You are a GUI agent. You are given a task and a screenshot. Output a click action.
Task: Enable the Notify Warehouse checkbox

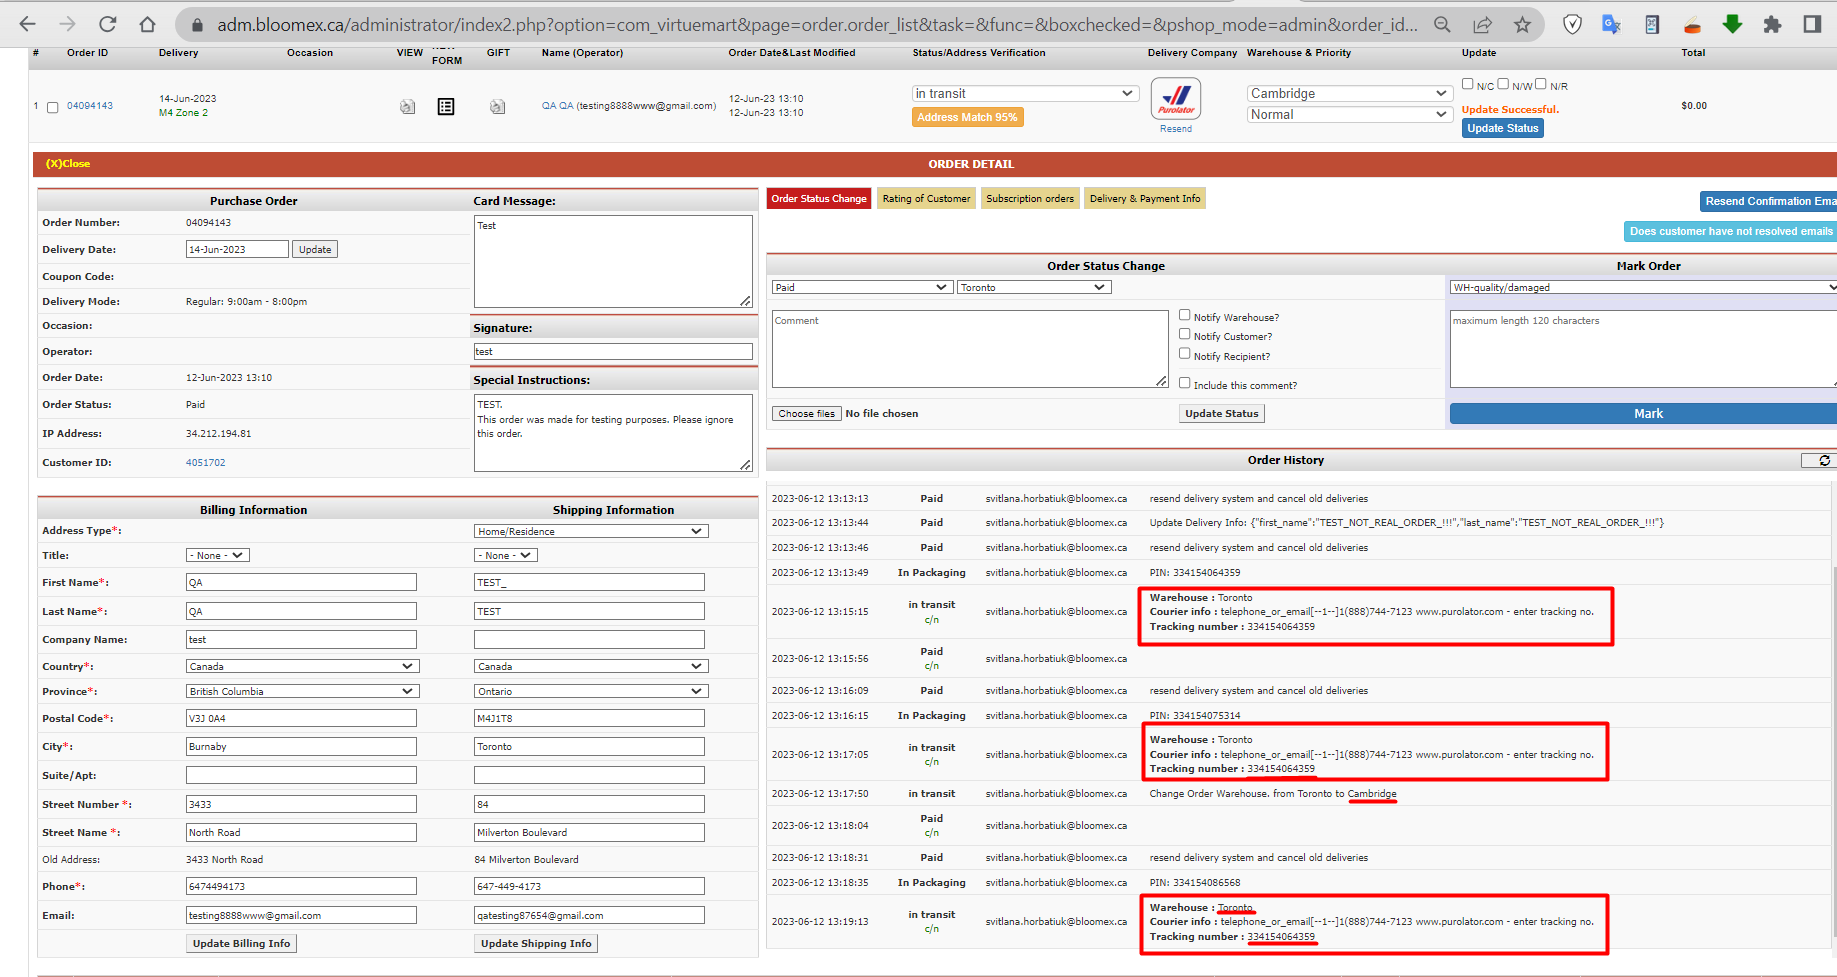tap(1184, 315)
